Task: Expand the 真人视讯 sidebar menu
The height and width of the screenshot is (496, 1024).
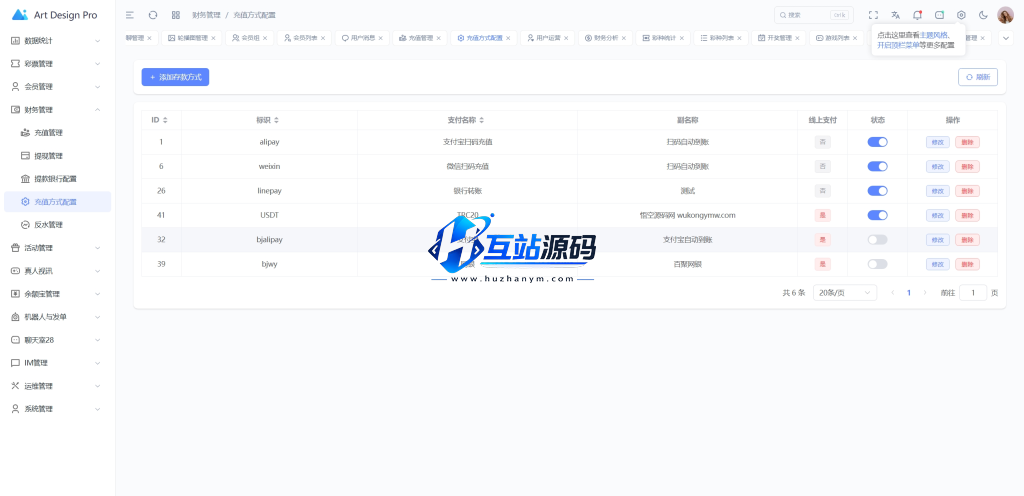Action: click(x=57, y=271)
